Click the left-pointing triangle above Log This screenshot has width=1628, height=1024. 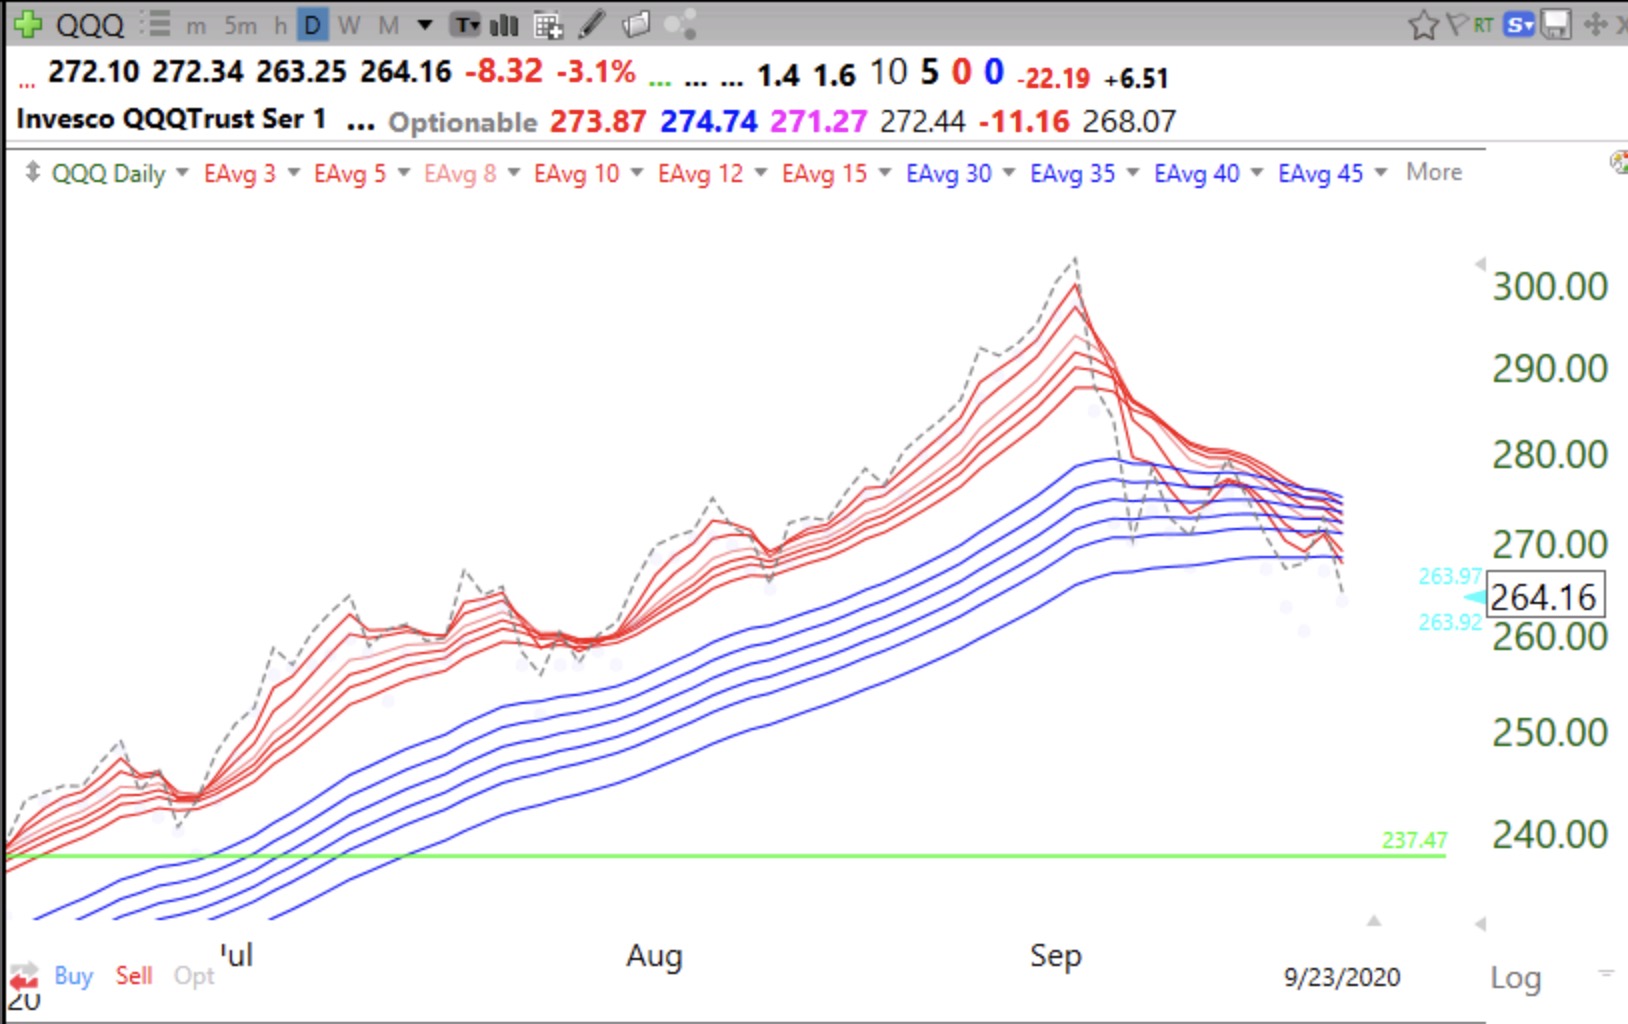coord(1480,923)
